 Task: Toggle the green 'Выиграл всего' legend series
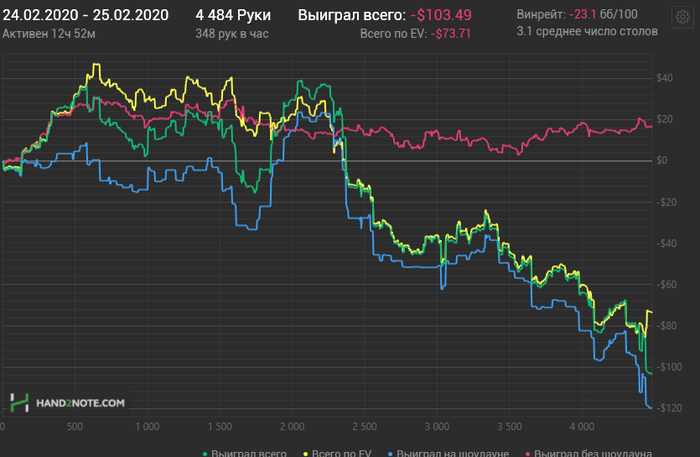click(245, 453)
